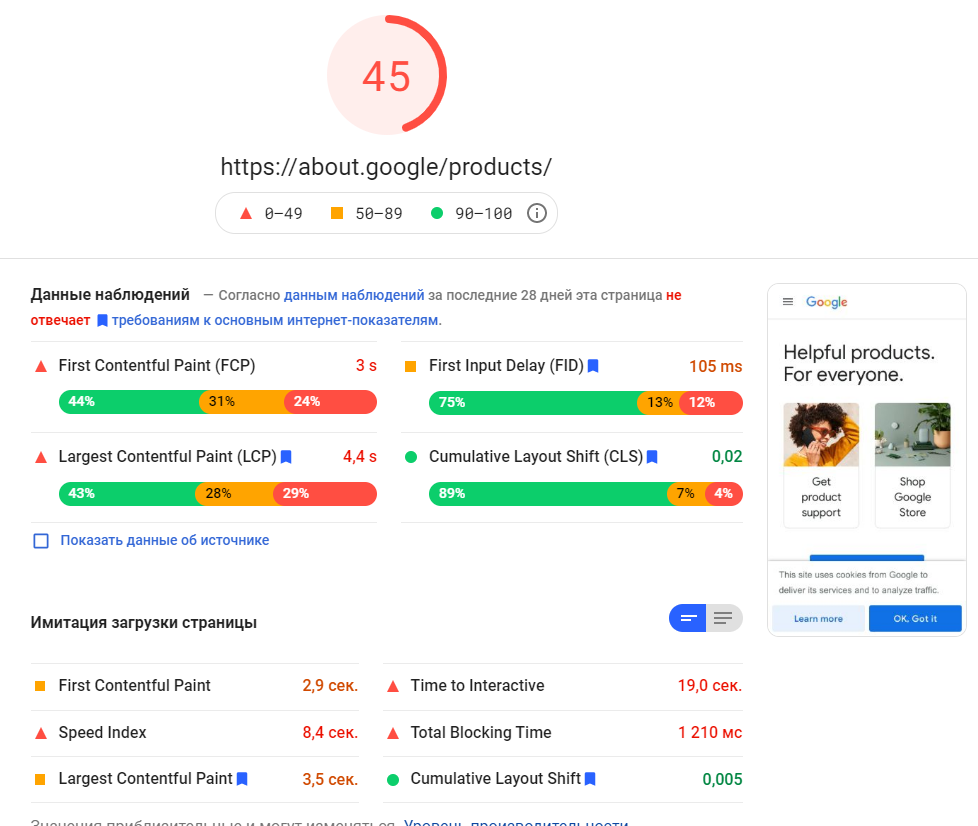
Task: Click the FID value "105 ms"
Action: (x=715, y=366)
